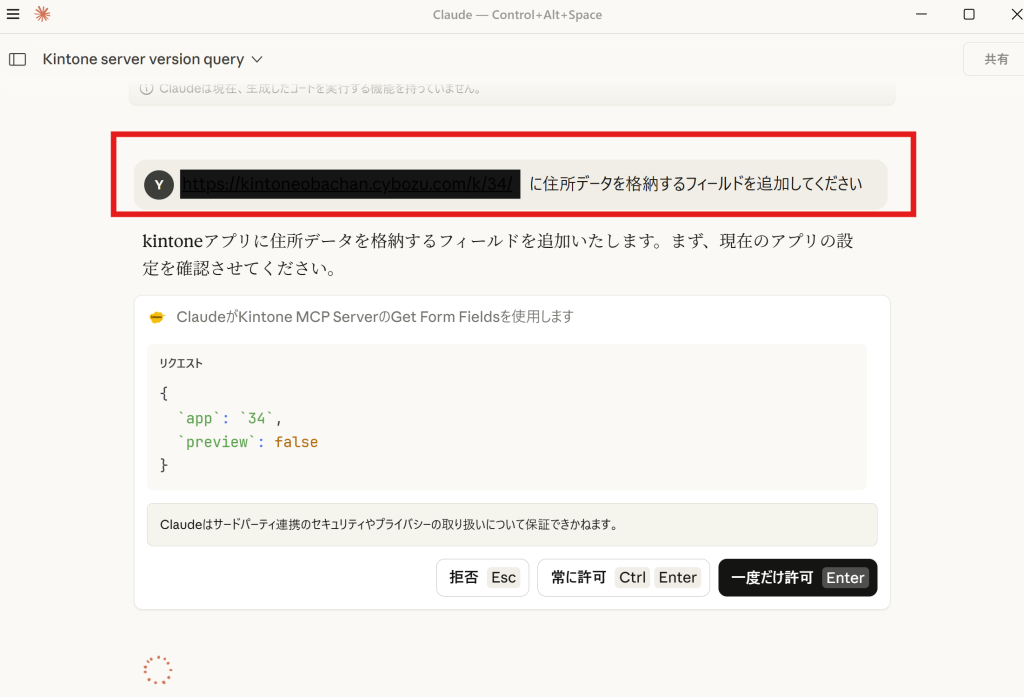Viewport: 1024px width, 697px height.
Task: Click the 拒否 Esc deny button
Action: [483, 577]
